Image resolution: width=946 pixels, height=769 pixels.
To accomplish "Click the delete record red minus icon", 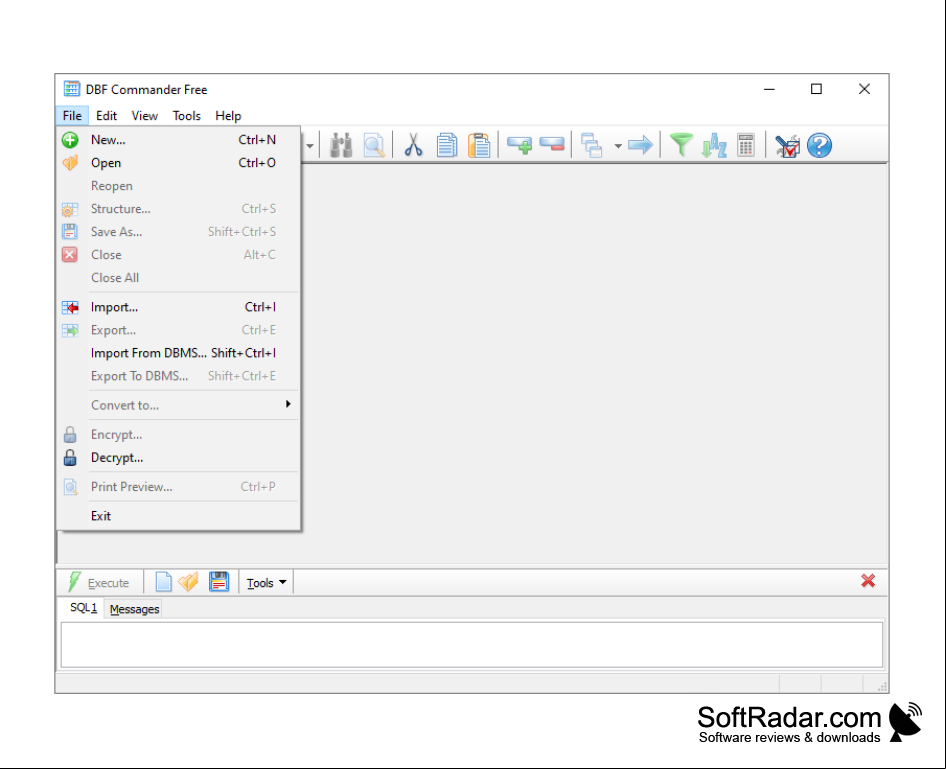I will (x=552, y=145).
